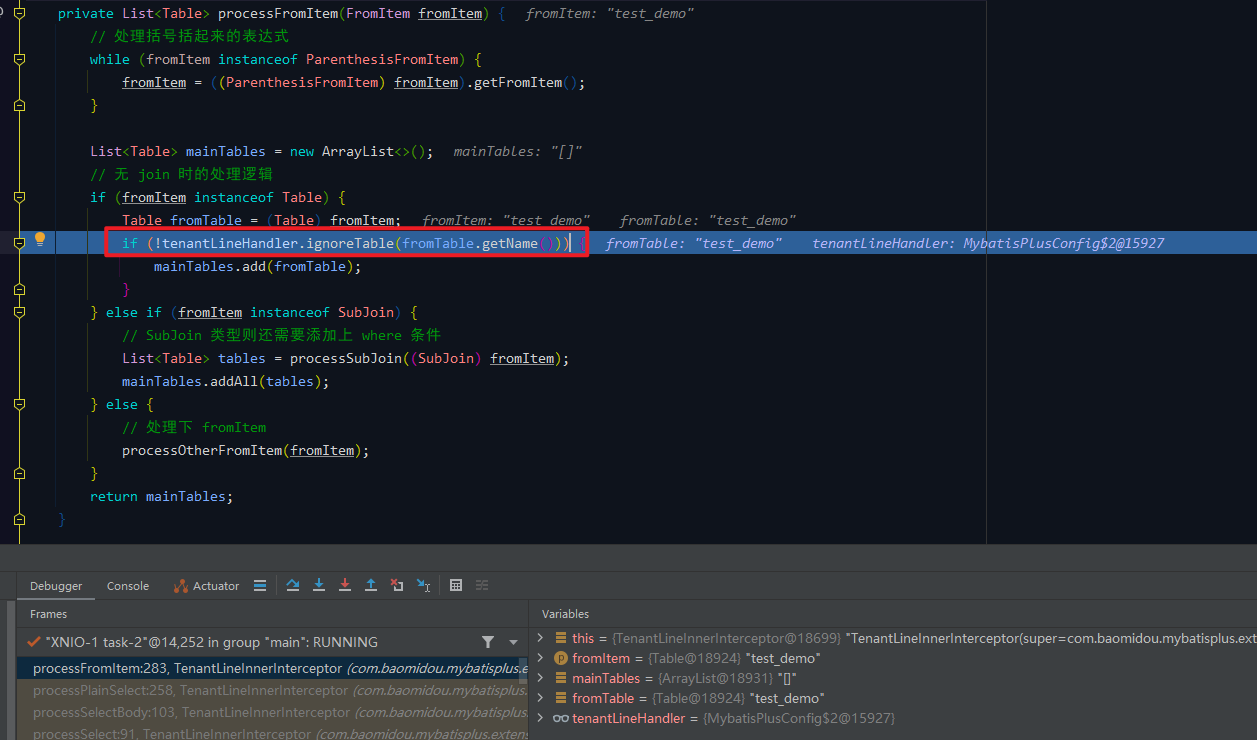The image size is (1257, 740).
Task: Click the Frames panel header
Action: (49, 614)
